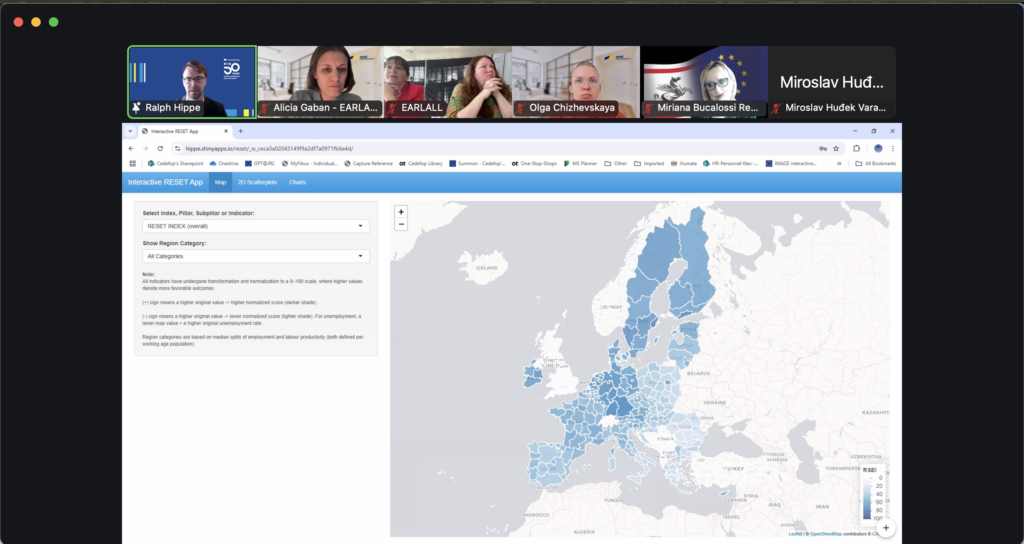Click the round plus button at map corner
This screenshot has width=1024, height=544.
(885, 527)
